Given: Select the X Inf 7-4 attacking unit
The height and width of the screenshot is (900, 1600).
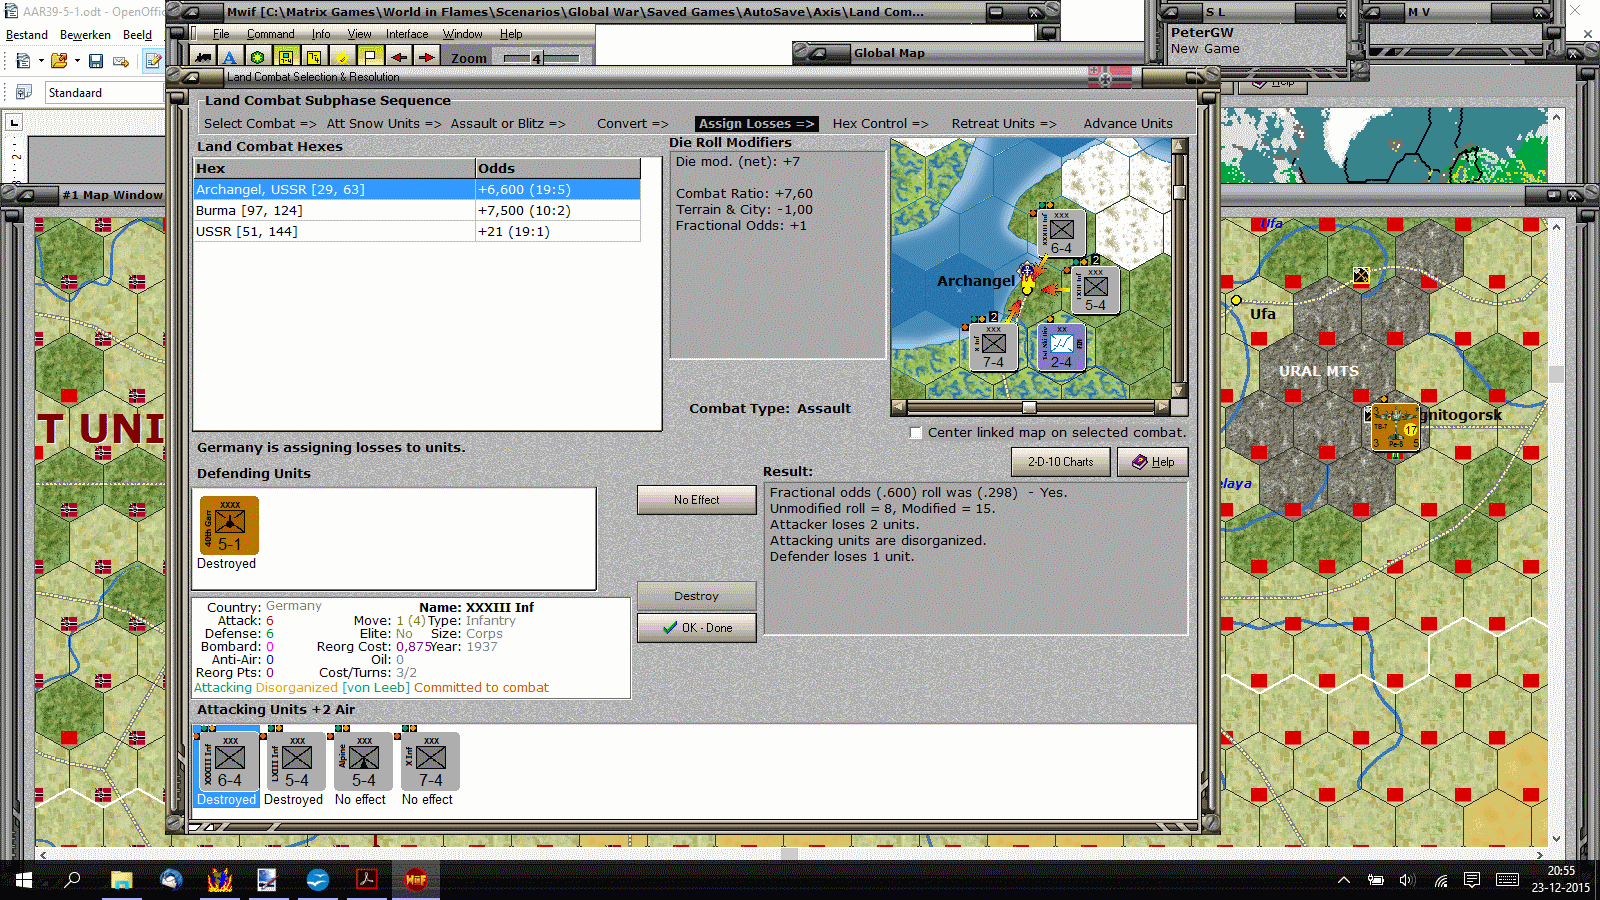Looking at the screenshot, I should pyautogui.click(x=429, y=761).
